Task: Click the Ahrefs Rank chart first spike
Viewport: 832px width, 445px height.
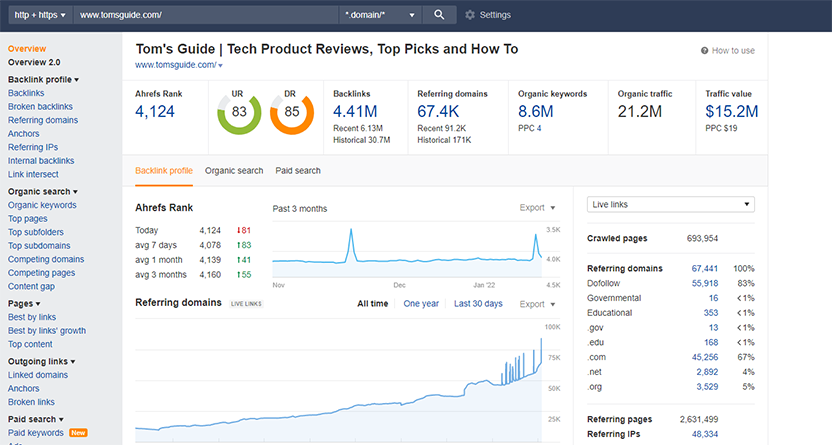Action: click(x=351, y=244)
